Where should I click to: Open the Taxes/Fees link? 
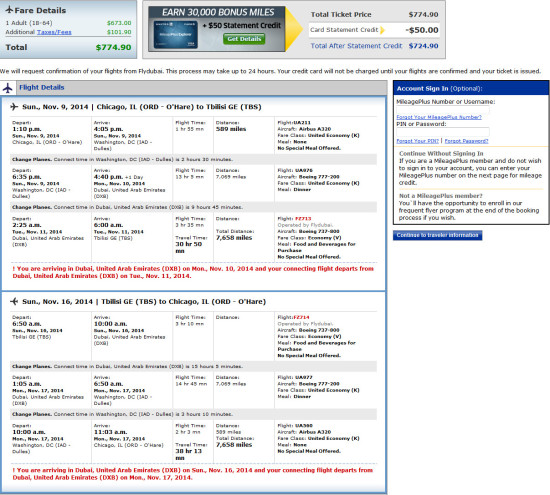(54, 32)
